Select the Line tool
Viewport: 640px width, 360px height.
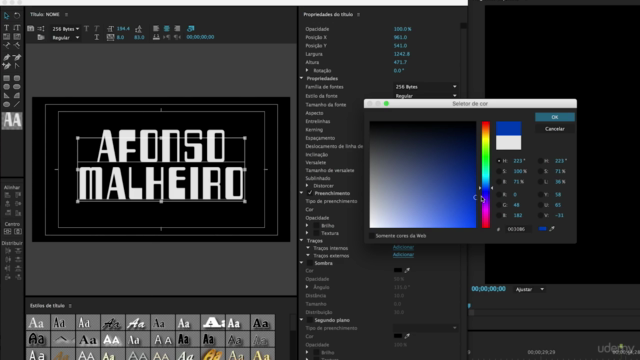[x=17, y=104]
